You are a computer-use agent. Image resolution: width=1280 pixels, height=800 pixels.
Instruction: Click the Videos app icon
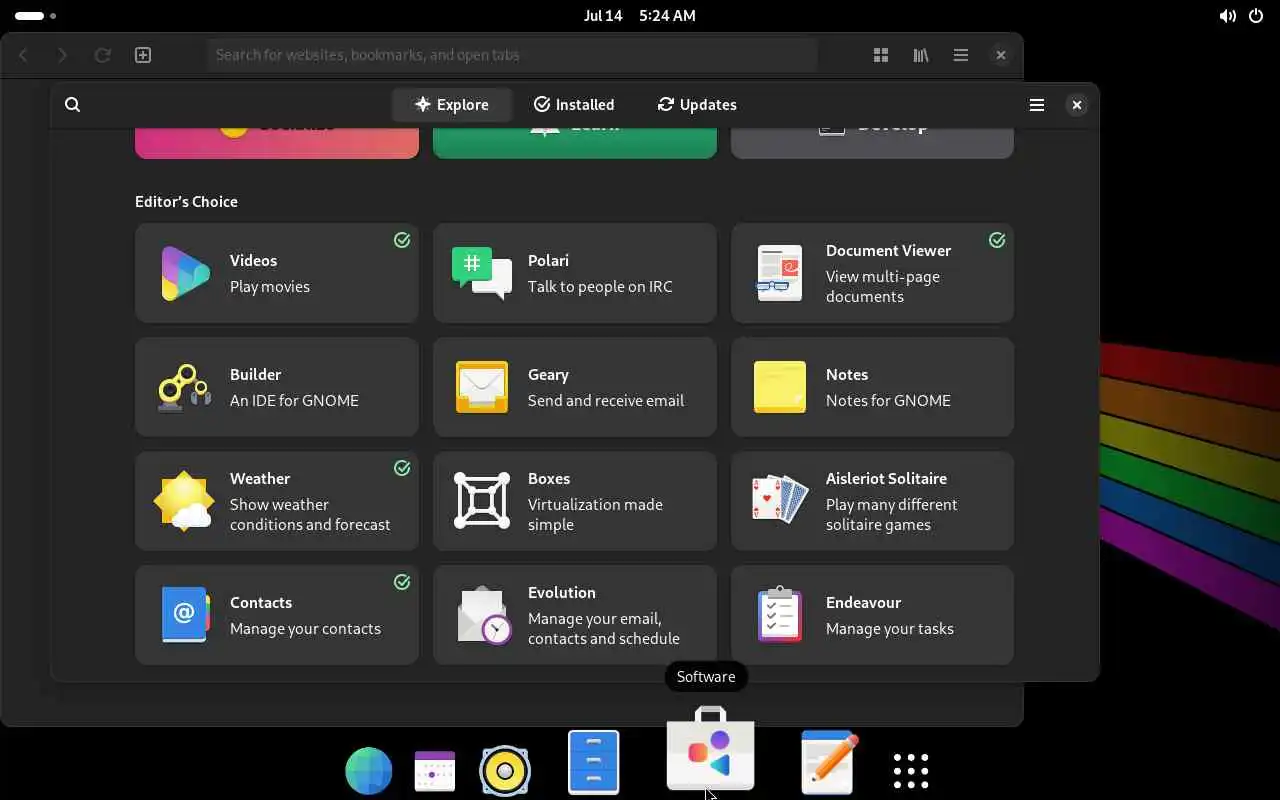click(185, 274)
